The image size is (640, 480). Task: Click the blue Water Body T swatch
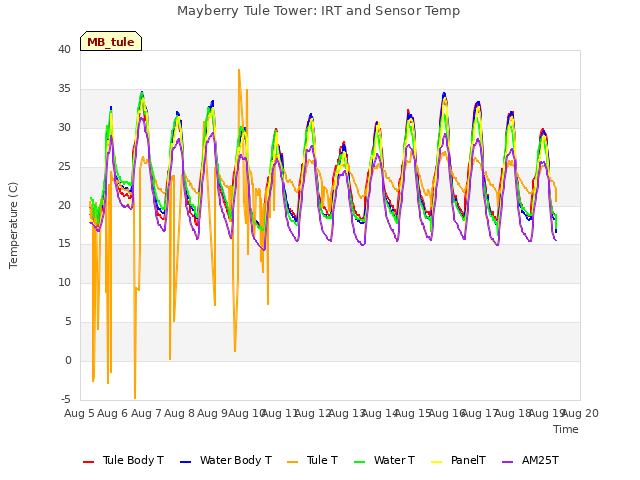click(x=185, y=462)
